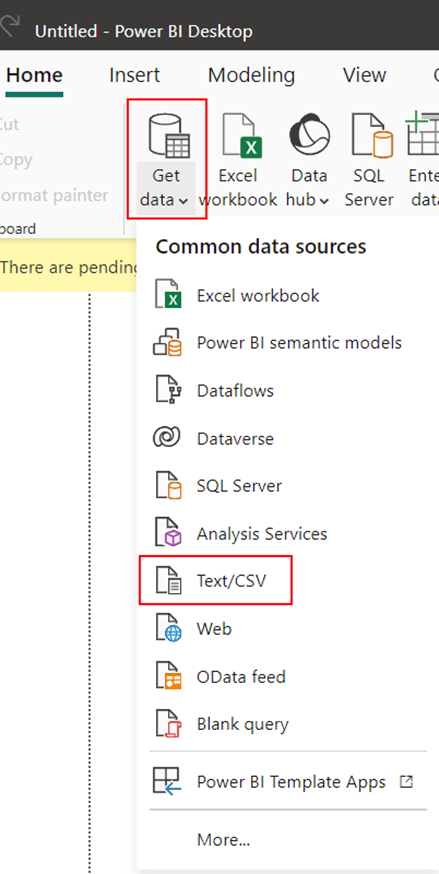Expand the Get data dropdown arrow
The height and width of the screenshot is (874, 439).
point(184,201)
